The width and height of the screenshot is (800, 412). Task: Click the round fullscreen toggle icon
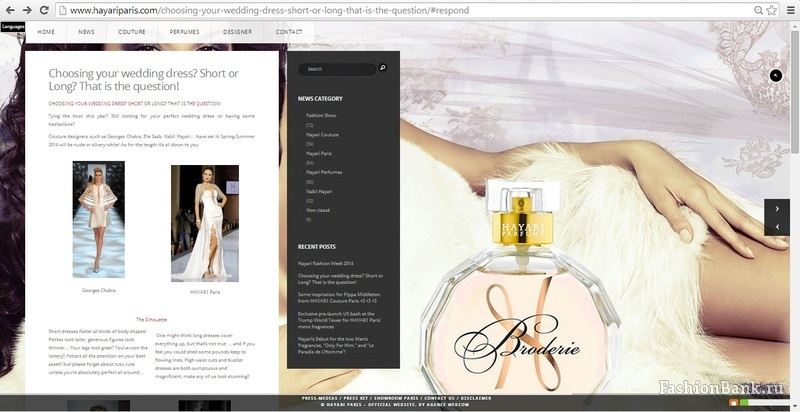pos(776,75)
